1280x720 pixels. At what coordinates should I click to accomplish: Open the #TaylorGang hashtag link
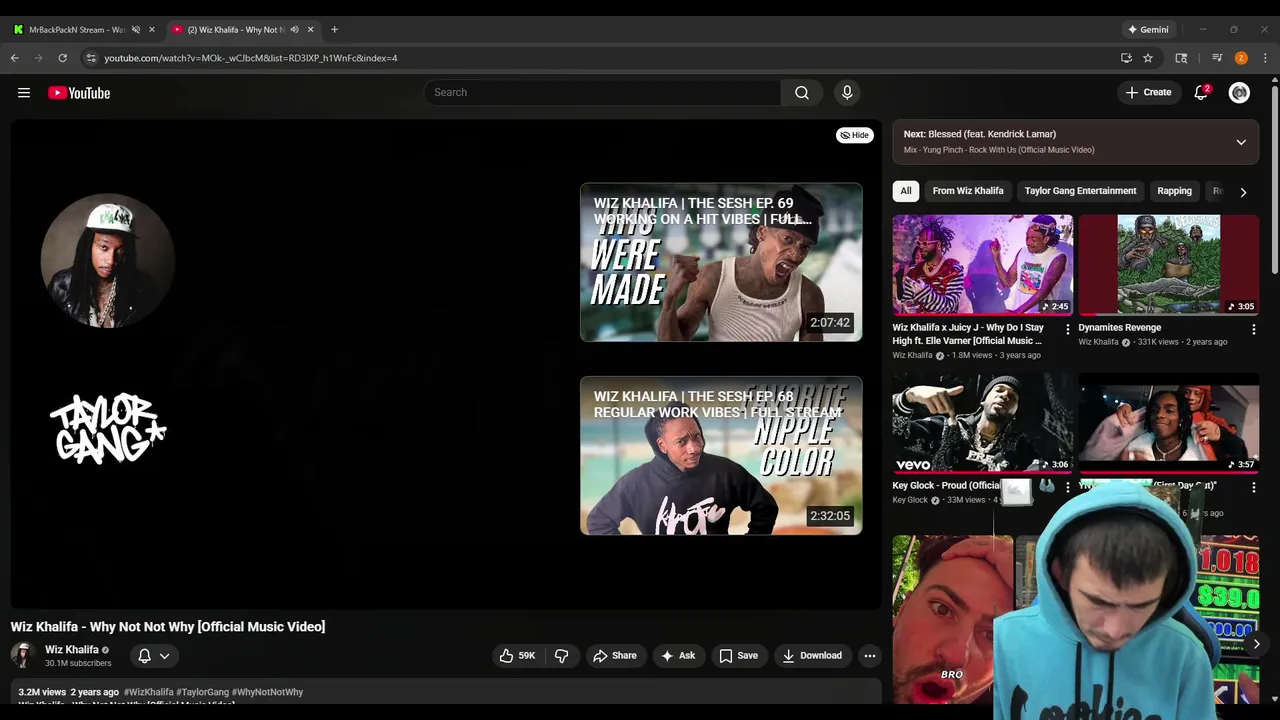coord(202,692)
